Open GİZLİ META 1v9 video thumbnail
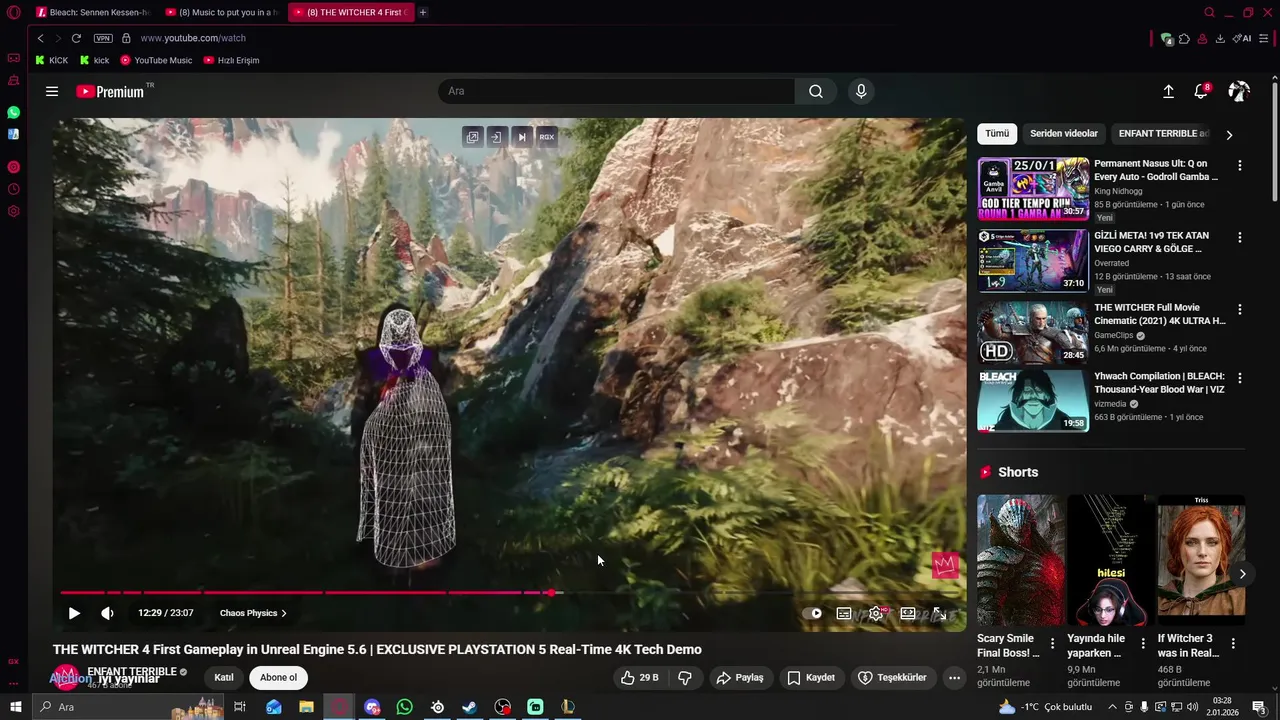 pos(1033,261)
